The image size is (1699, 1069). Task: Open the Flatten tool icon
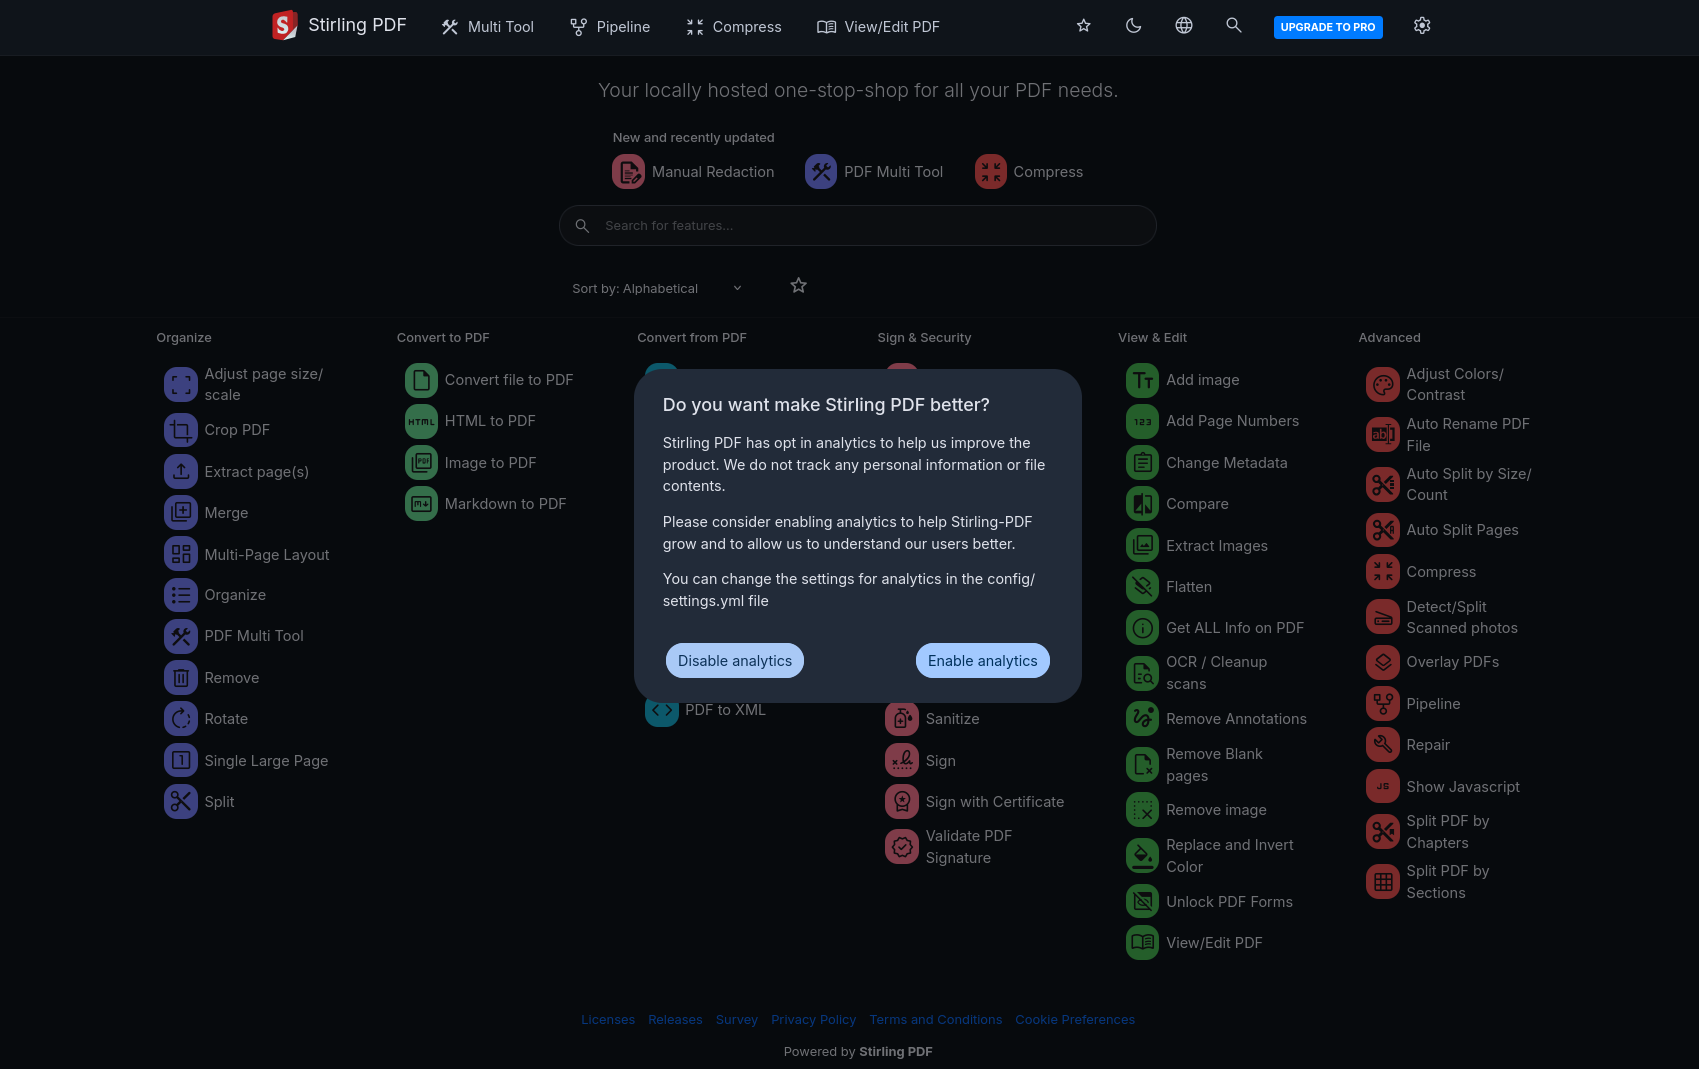pos(1143,587)
